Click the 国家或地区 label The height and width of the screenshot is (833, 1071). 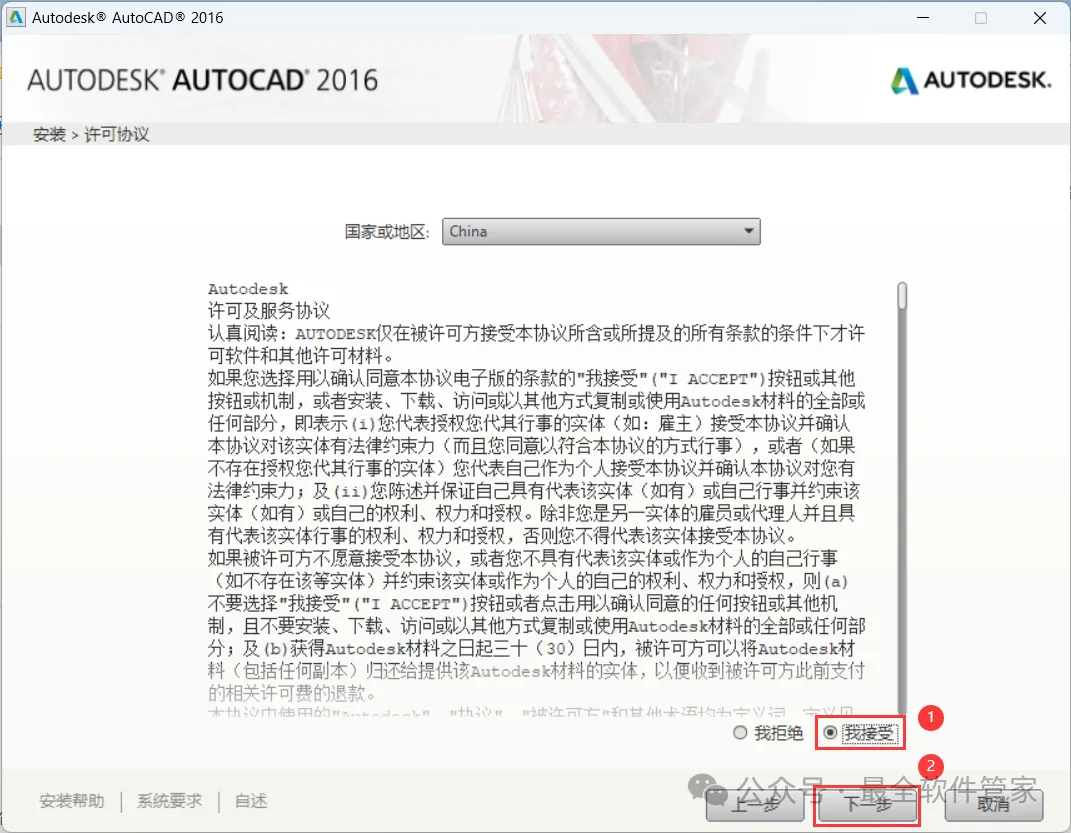[x=387, y=232]
